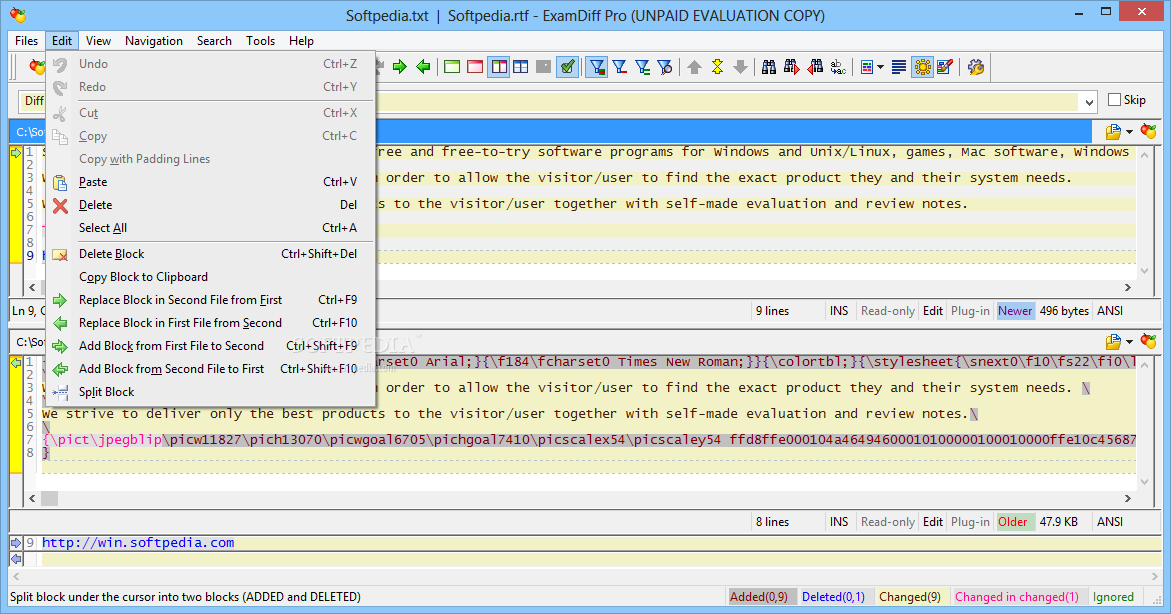Open Replace via the ab/ac icon
This screenshot has width=1171, height=614.
pos(838,67)
